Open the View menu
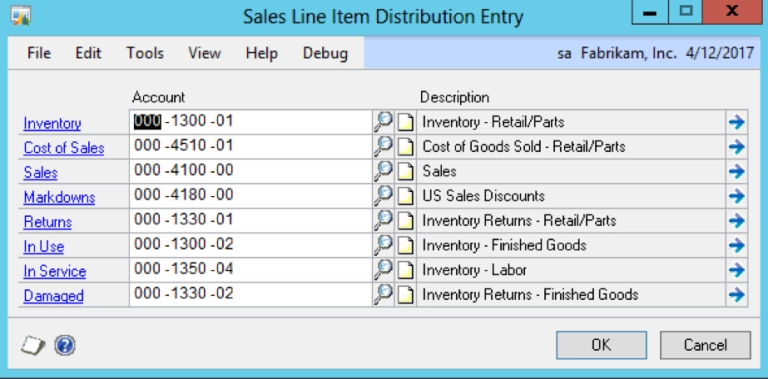 (x=204, y=53)
